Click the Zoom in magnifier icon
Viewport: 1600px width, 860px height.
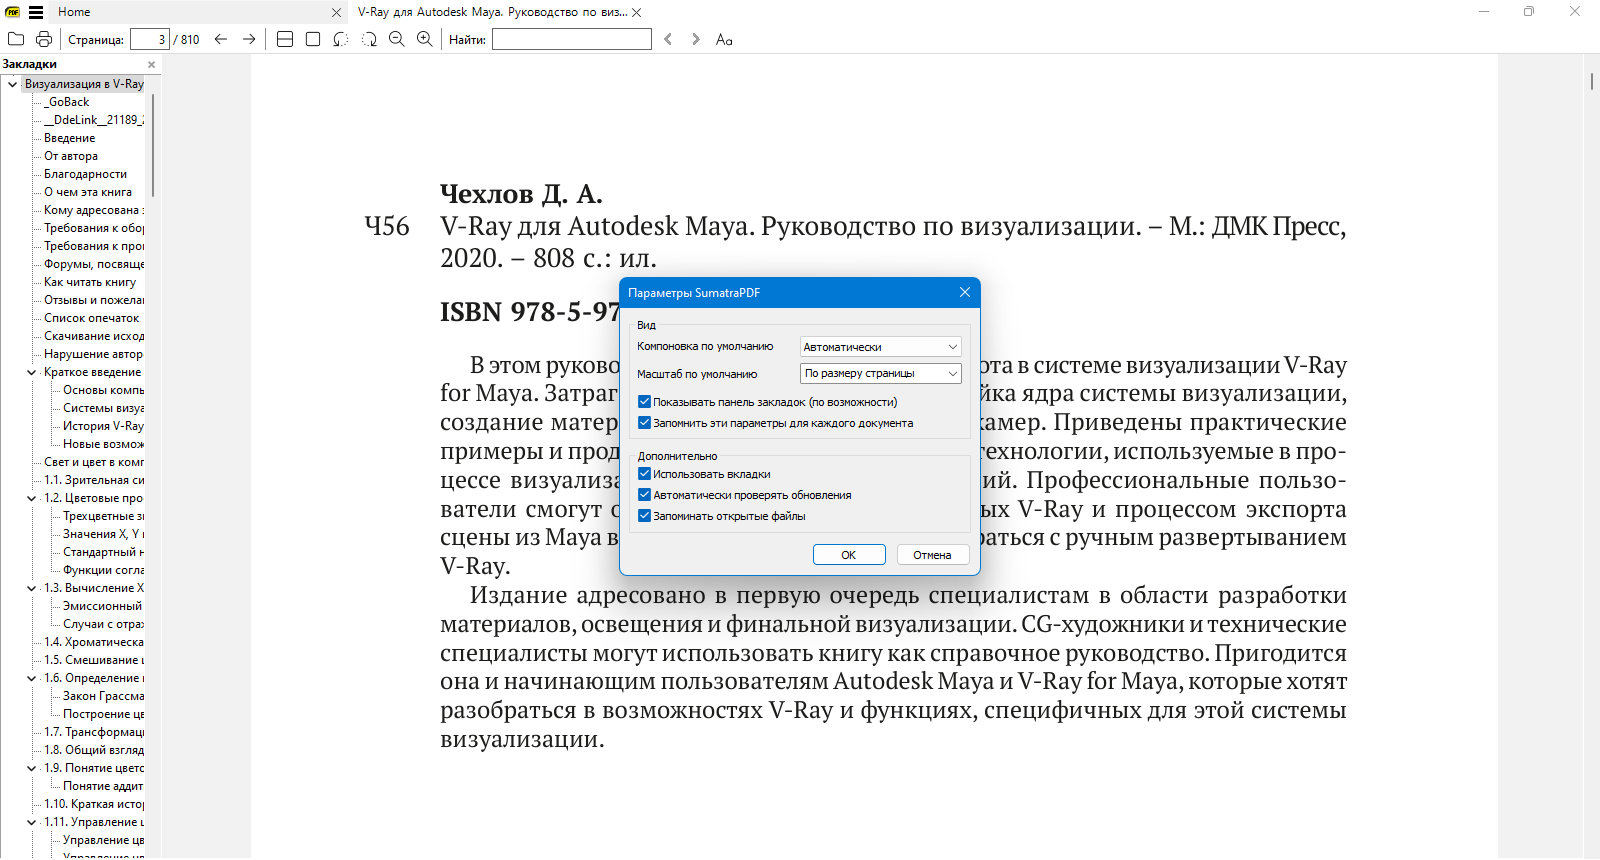click(x=424, y=39)
